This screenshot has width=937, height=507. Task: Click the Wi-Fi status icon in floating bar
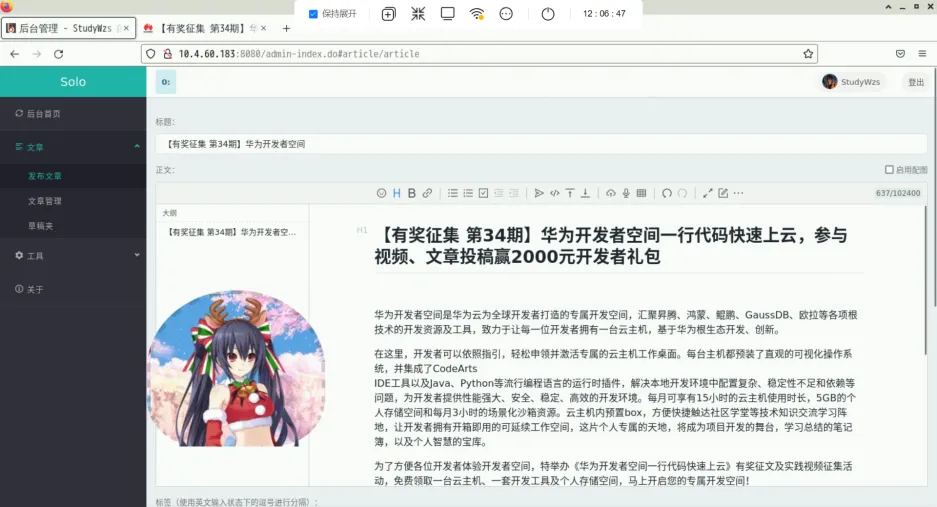point(476,14)
